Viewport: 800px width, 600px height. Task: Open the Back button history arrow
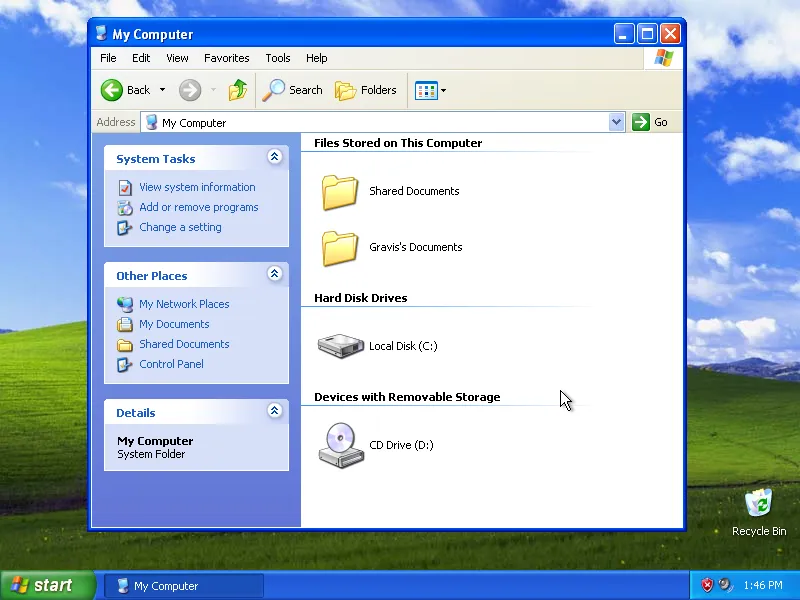(160, 90)
